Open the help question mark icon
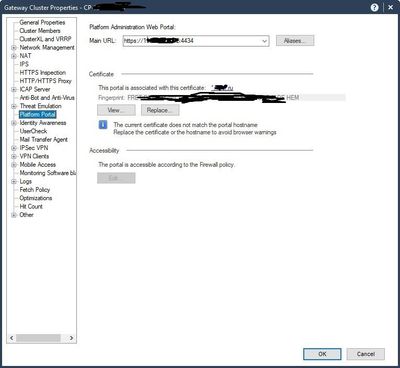 coord(375,7)
